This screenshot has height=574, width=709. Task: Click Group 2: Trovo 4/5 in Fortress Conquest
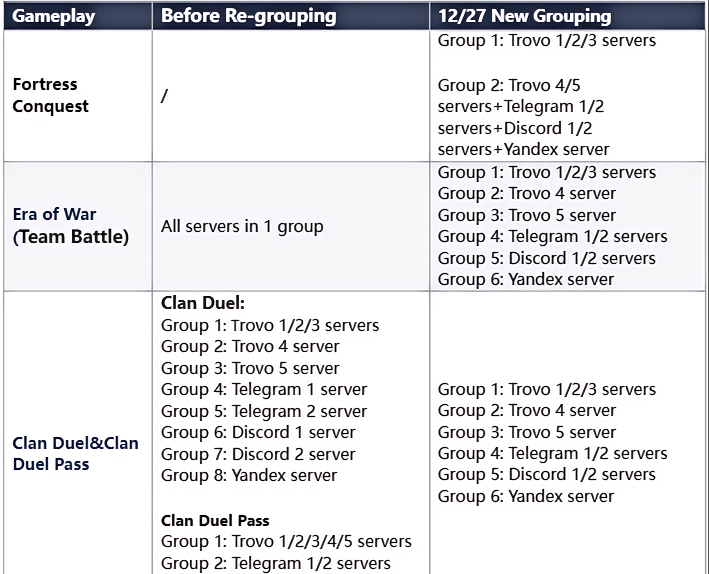(x=509, y=85)
